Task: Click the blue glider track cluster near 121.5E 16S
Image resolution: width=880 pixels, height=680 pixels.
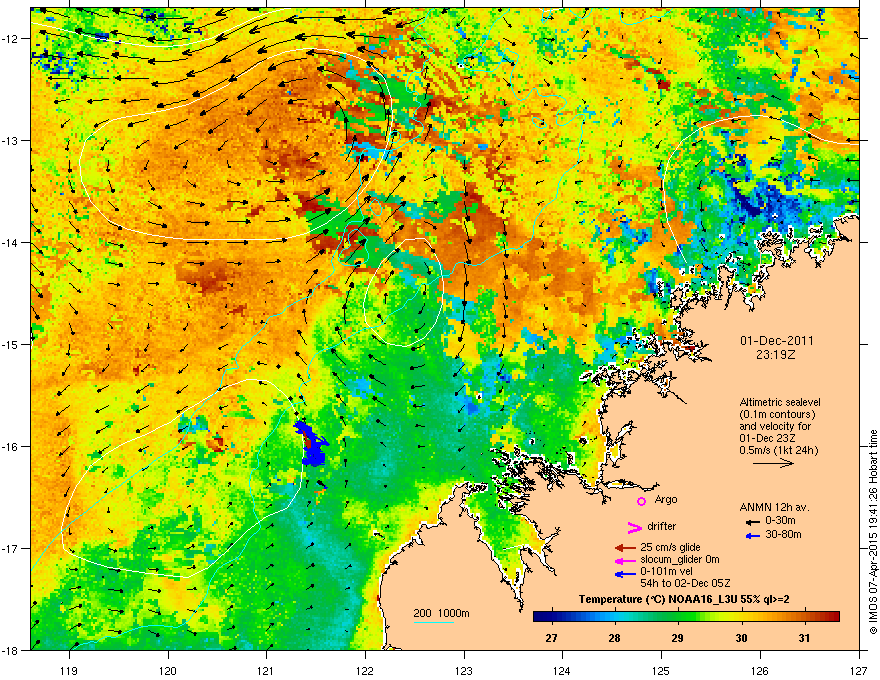Action: click(311, 445)
